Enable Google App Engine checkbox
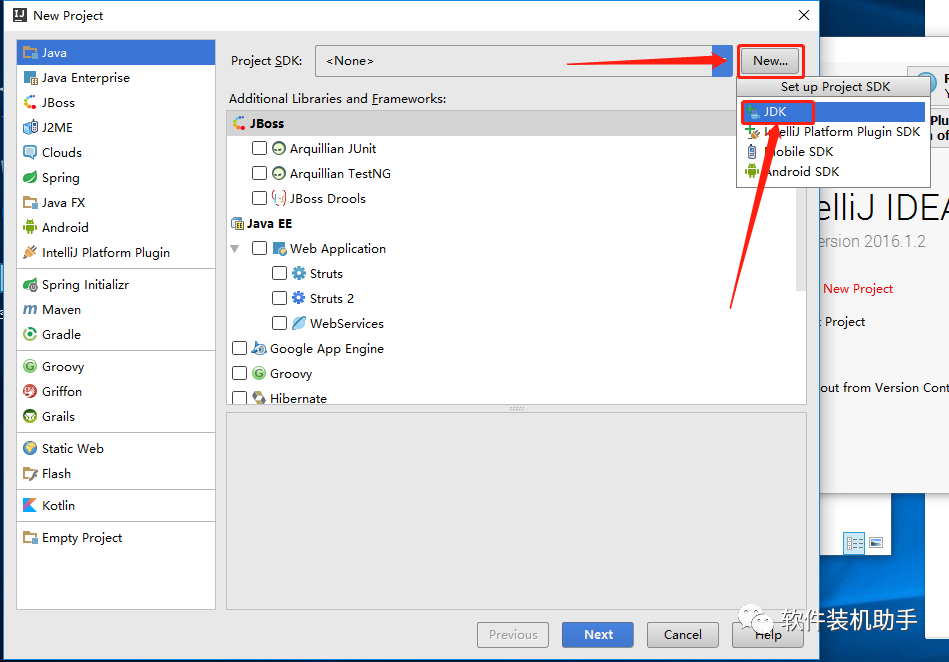 (x=240, y=348)
